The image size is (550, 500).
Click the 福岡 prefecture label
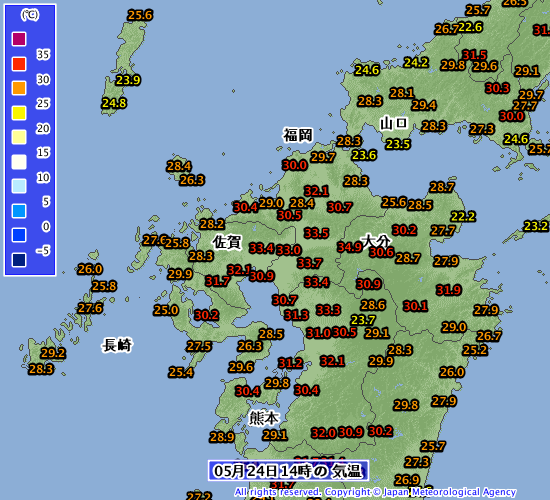[298, 135]
